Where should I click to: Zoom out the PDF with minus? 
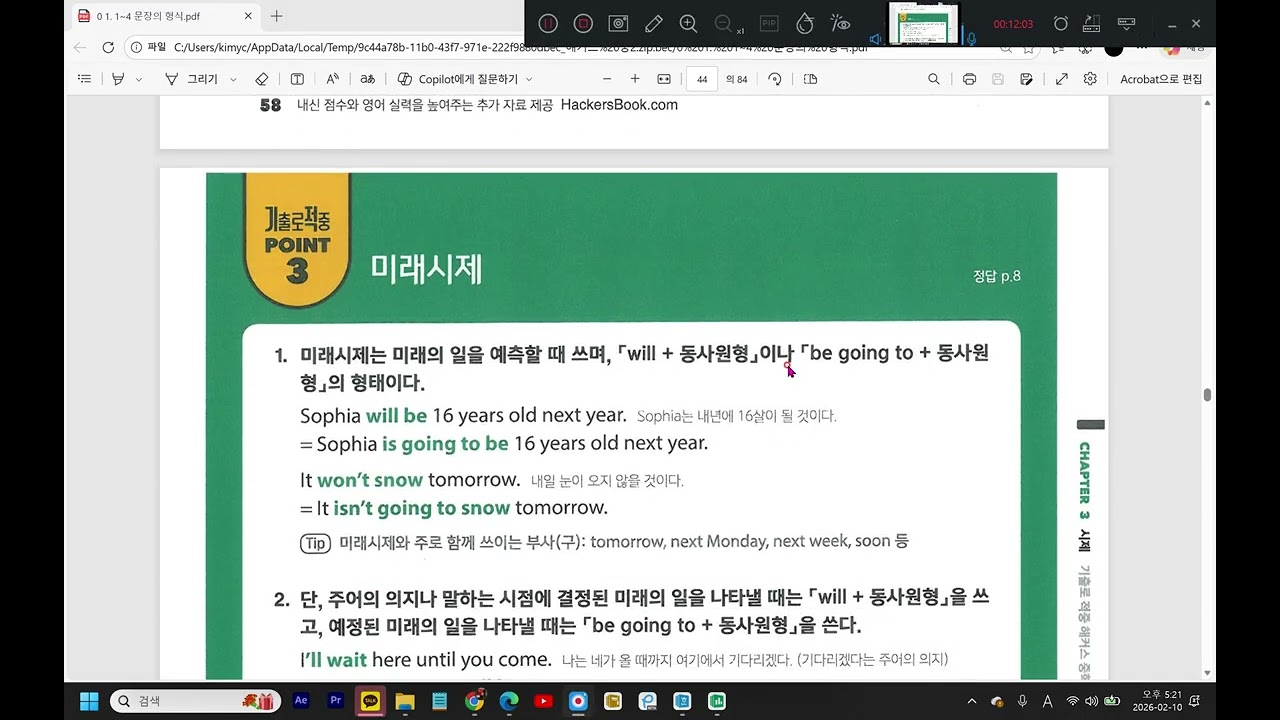point(606,79)
